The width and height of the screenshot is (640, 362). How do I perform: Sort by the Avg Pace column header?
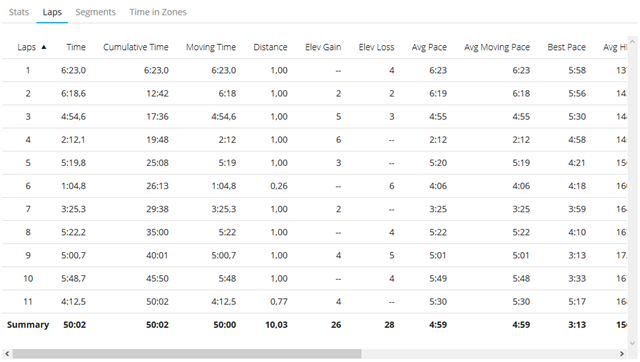429,47
